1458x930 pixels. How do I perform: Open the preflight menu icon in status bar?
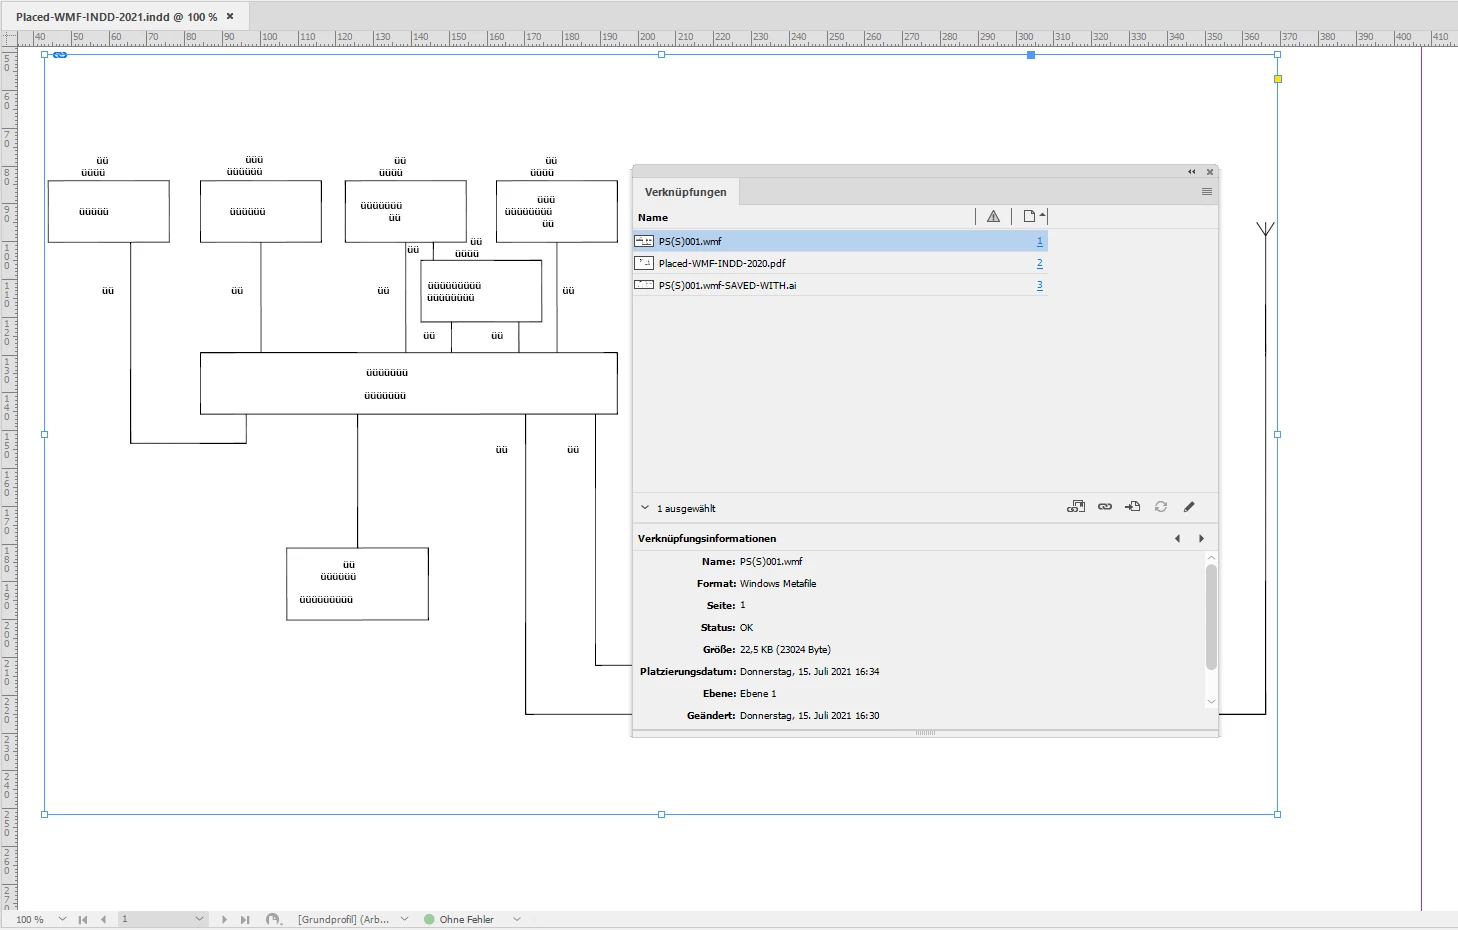click(x=273, y=919)
